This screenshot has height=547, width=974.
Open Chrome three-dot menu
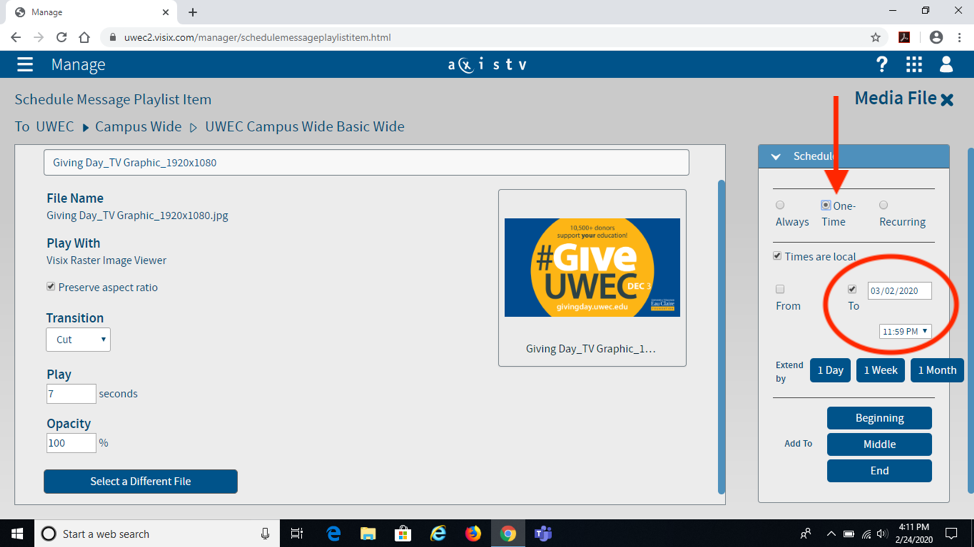click(x=960, y=37)
